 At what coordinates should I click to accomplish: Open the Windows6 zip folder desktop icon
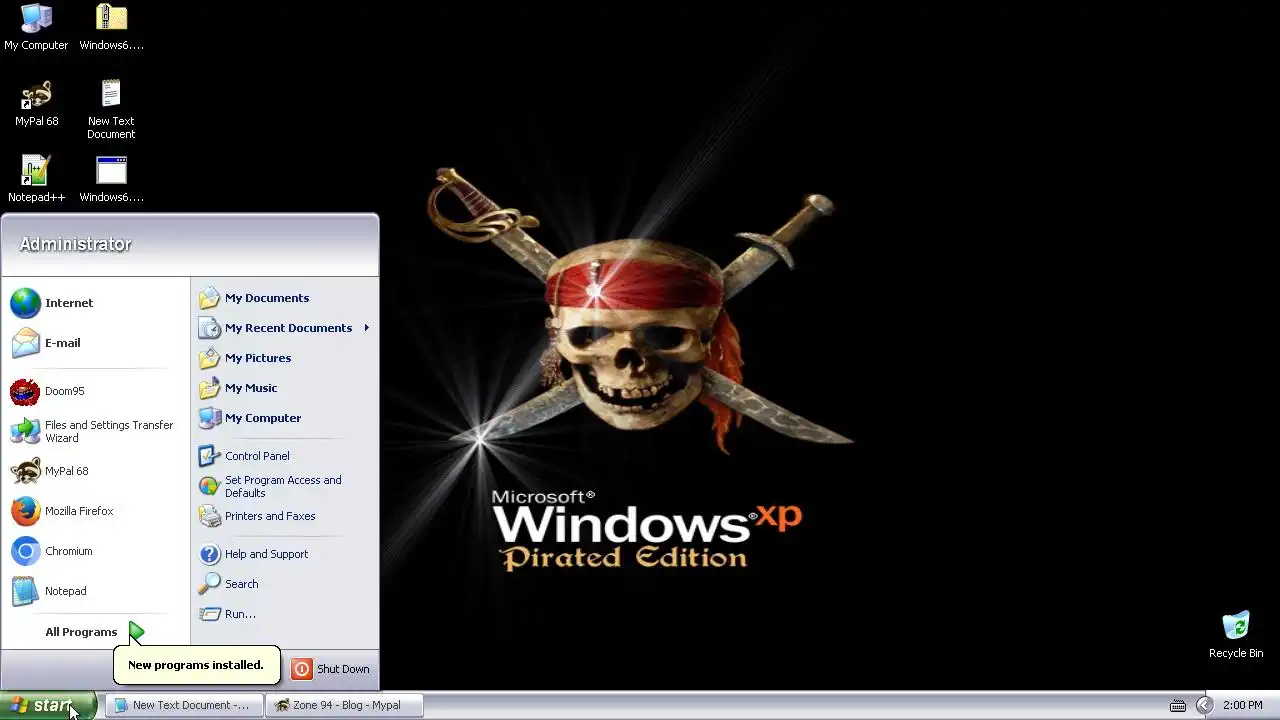(x=111, y=26)
